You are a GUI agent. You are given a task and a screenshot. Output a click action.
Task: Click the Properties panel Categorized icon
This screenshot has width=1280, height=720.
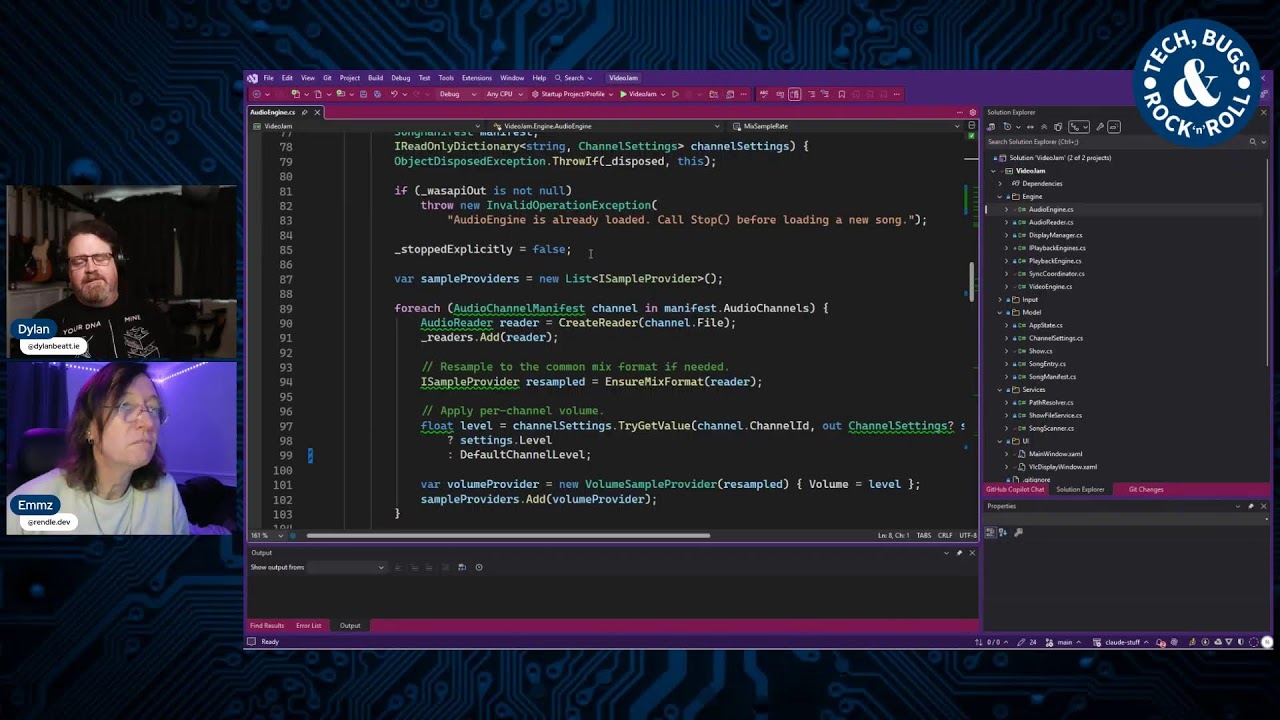pyautogui.click(x=991, y=532)
